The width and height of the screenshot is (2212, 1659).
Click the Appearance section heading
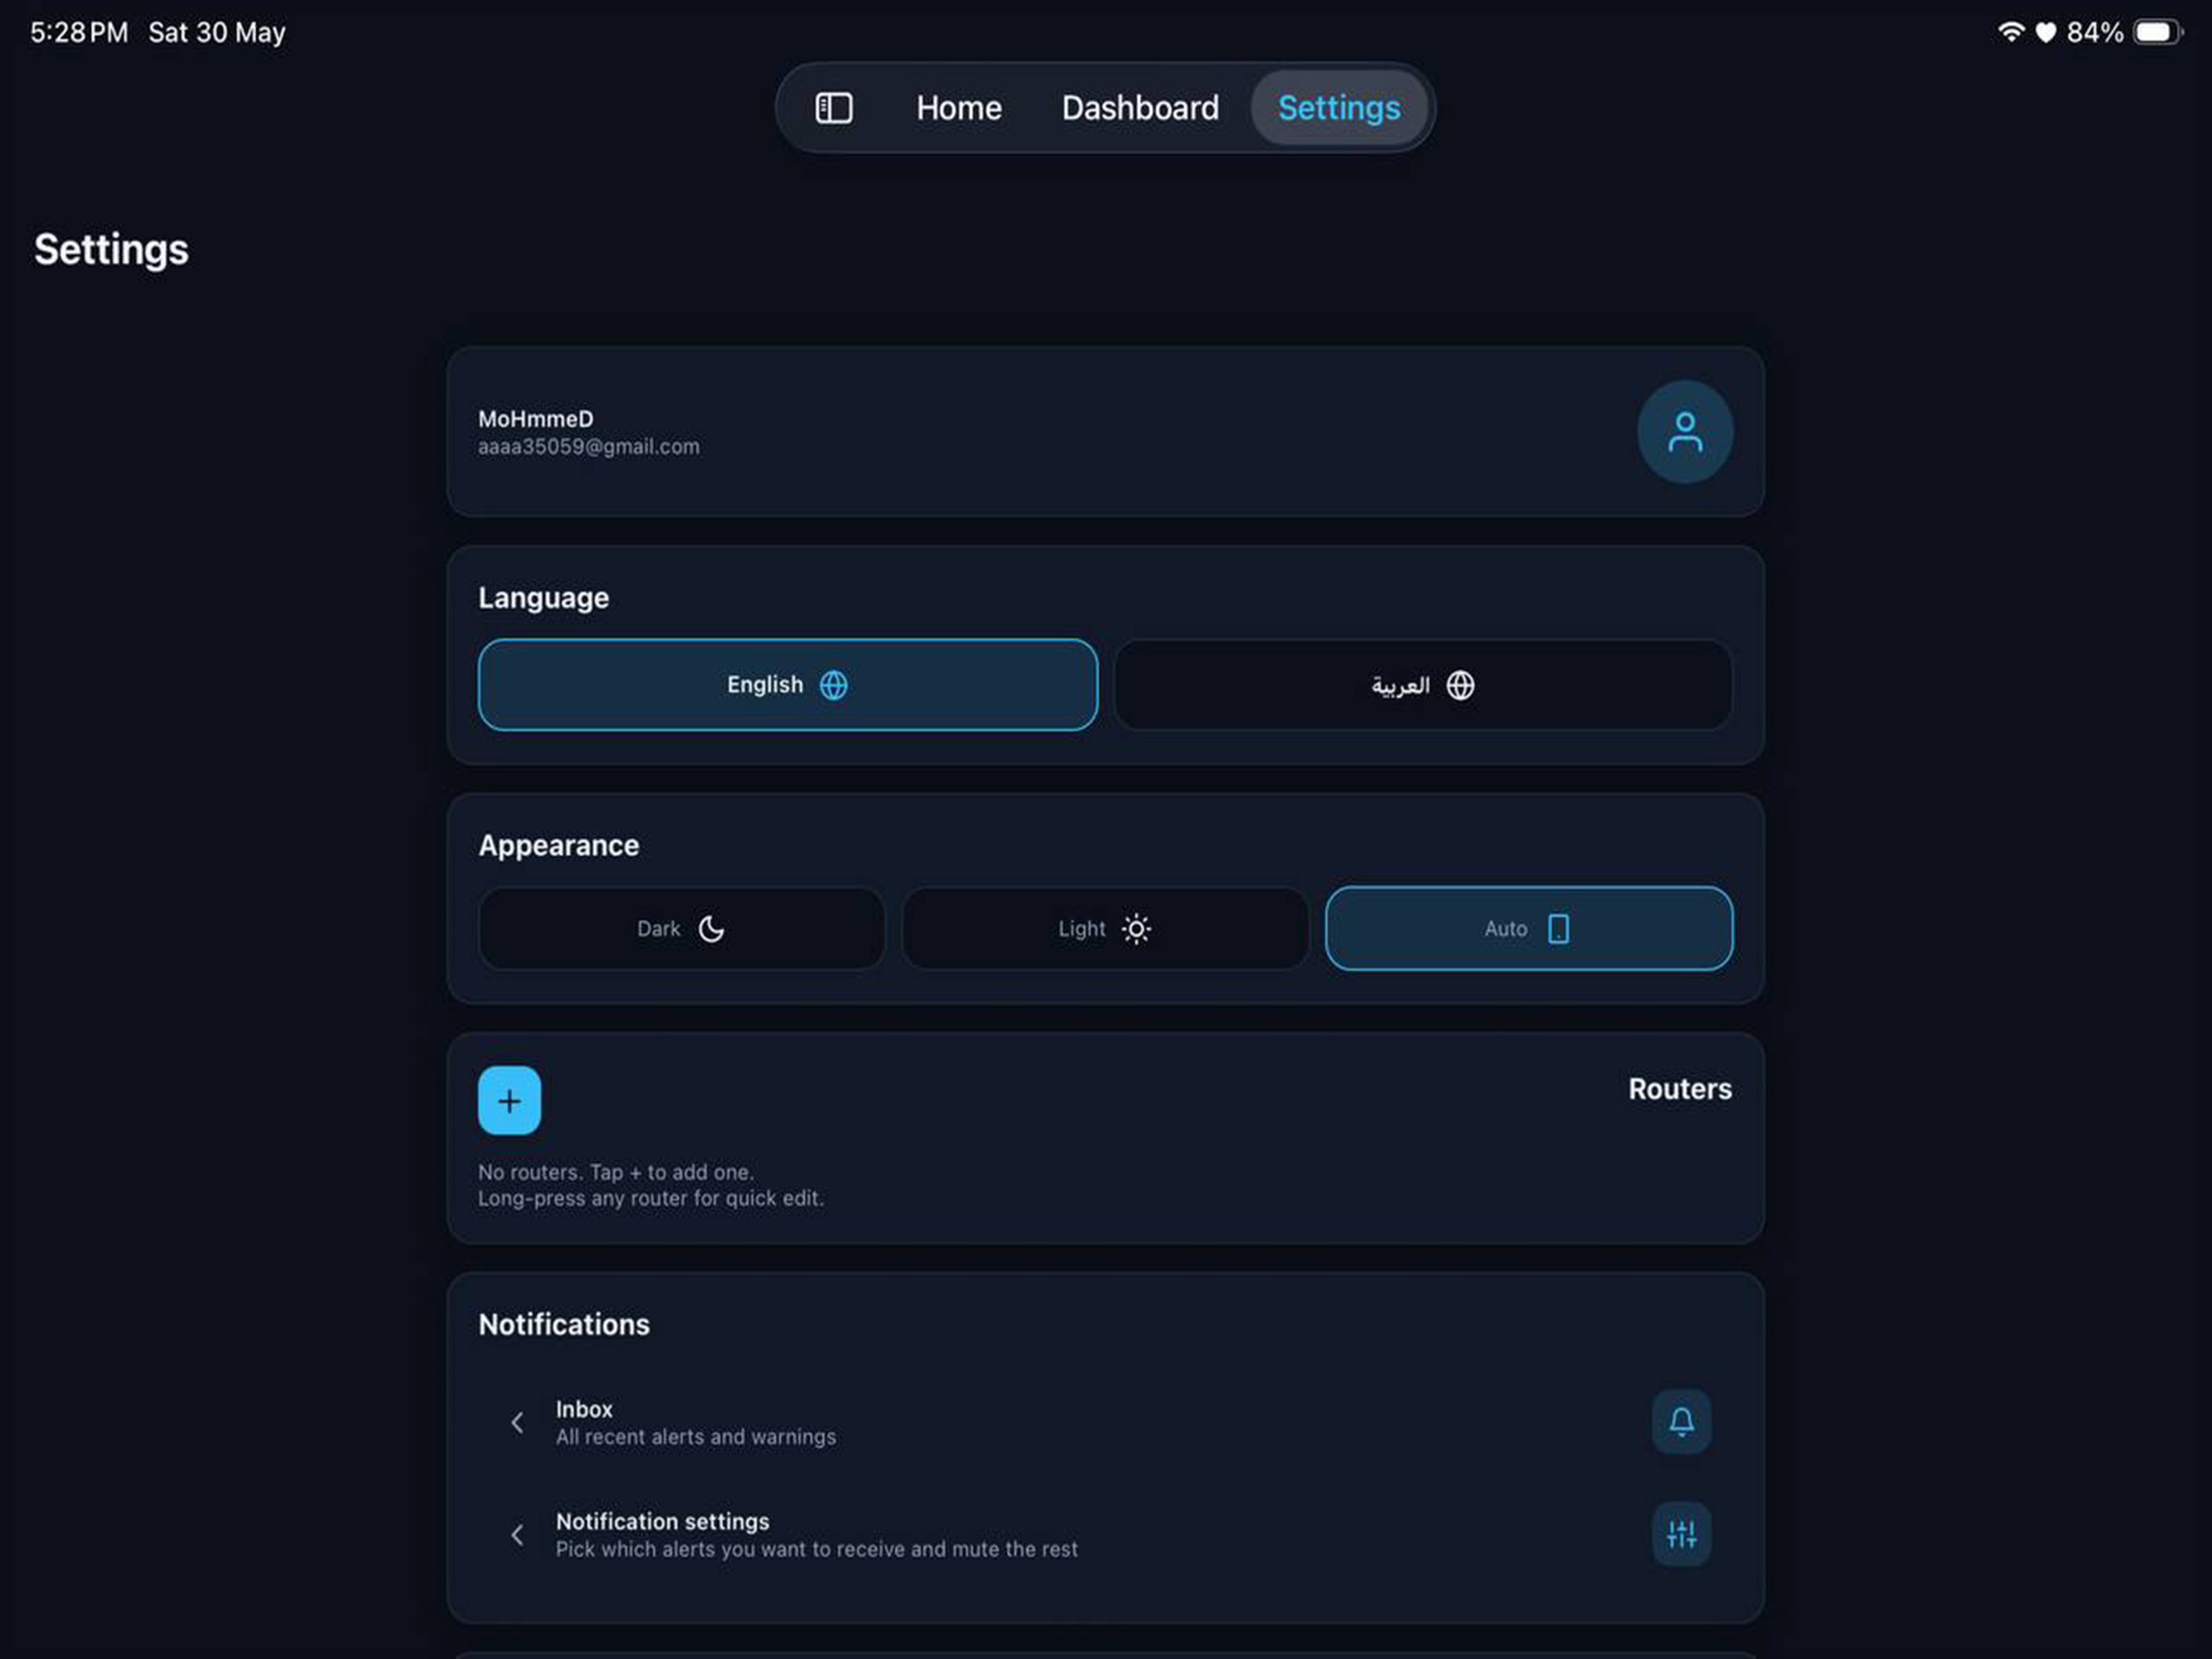point(559,846)
